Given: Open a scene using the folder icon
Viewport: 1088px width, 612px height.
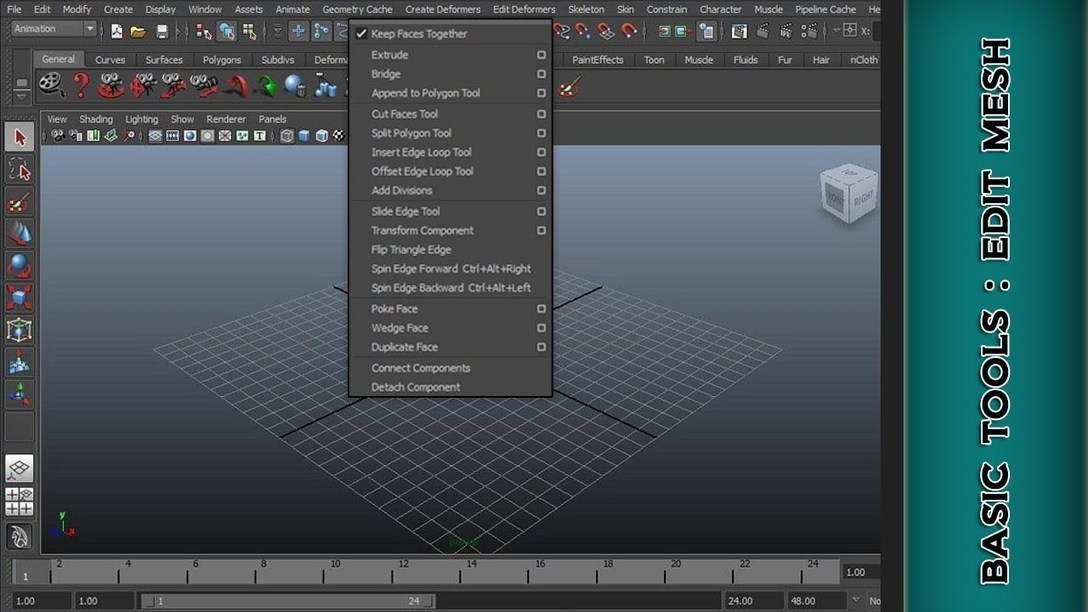Looking at the screenshot, I should coord(138,31).
